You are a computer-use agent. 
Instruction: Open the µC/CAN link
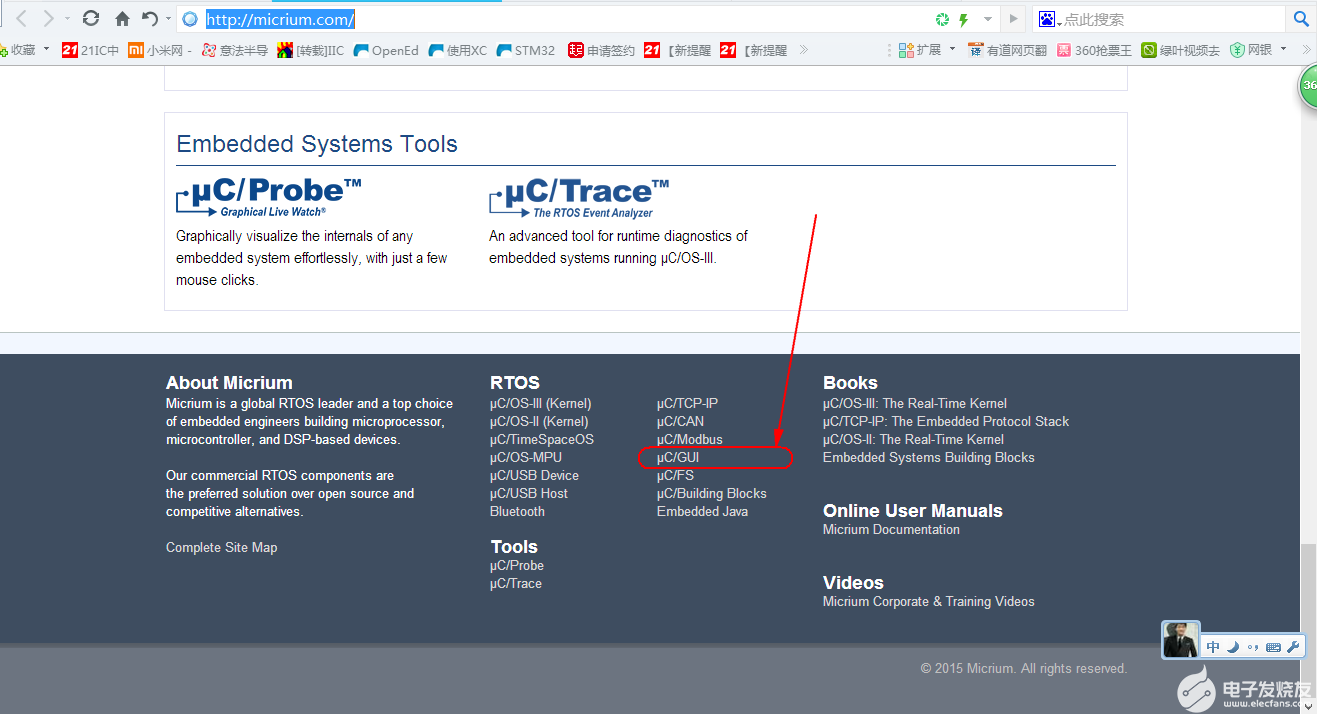pos(680,422)
